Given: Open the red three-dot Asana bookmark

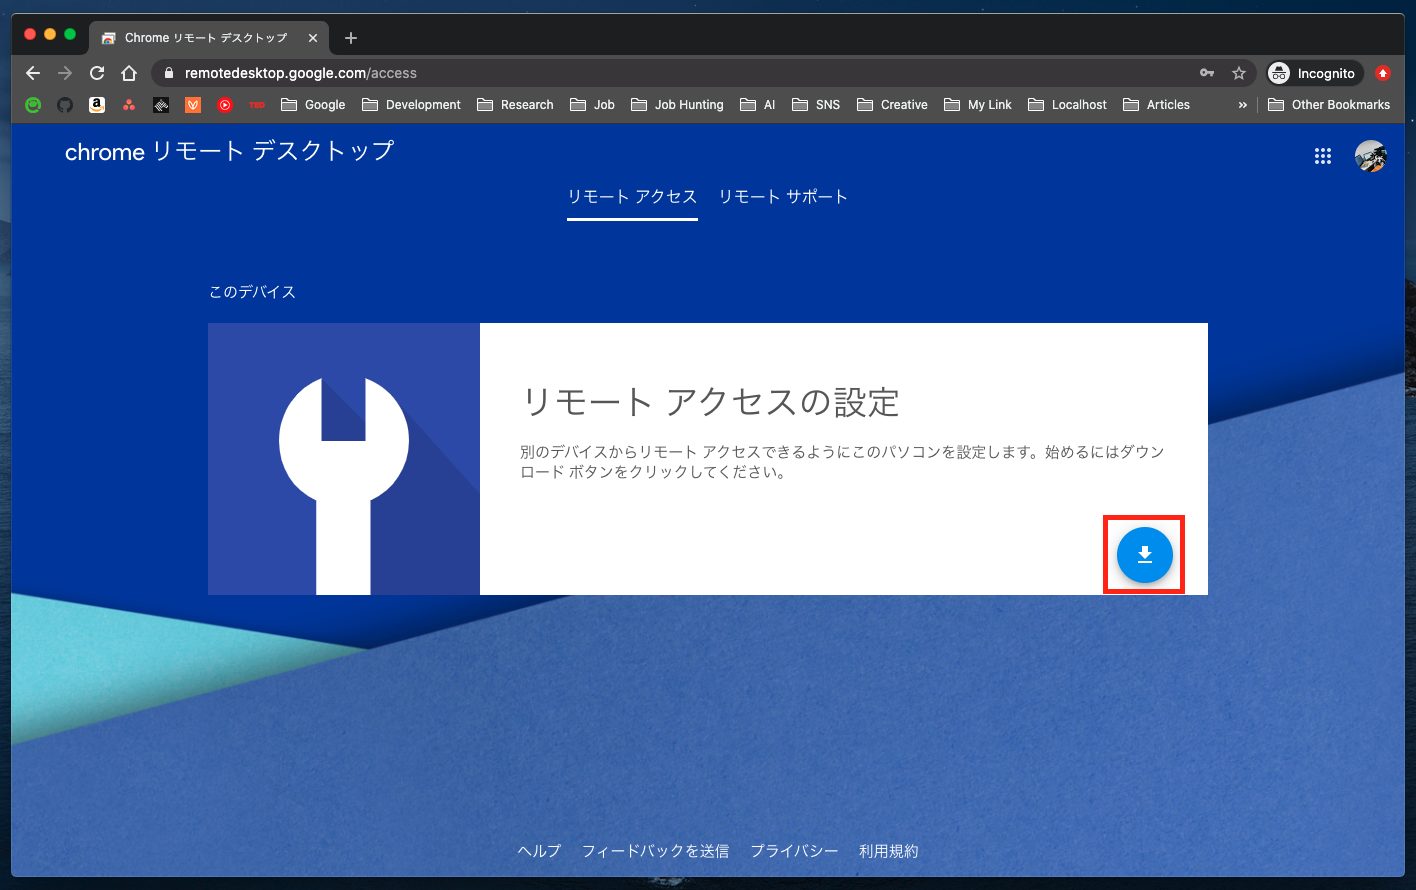Looking at the screenshot, I should [129, 104].
